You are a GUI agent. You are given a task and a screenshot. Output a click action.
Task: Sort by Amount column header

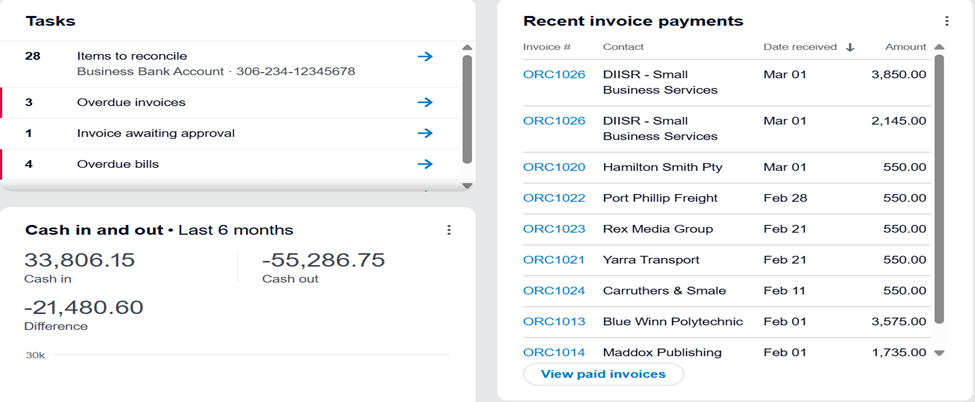click(x=905, y=47)
